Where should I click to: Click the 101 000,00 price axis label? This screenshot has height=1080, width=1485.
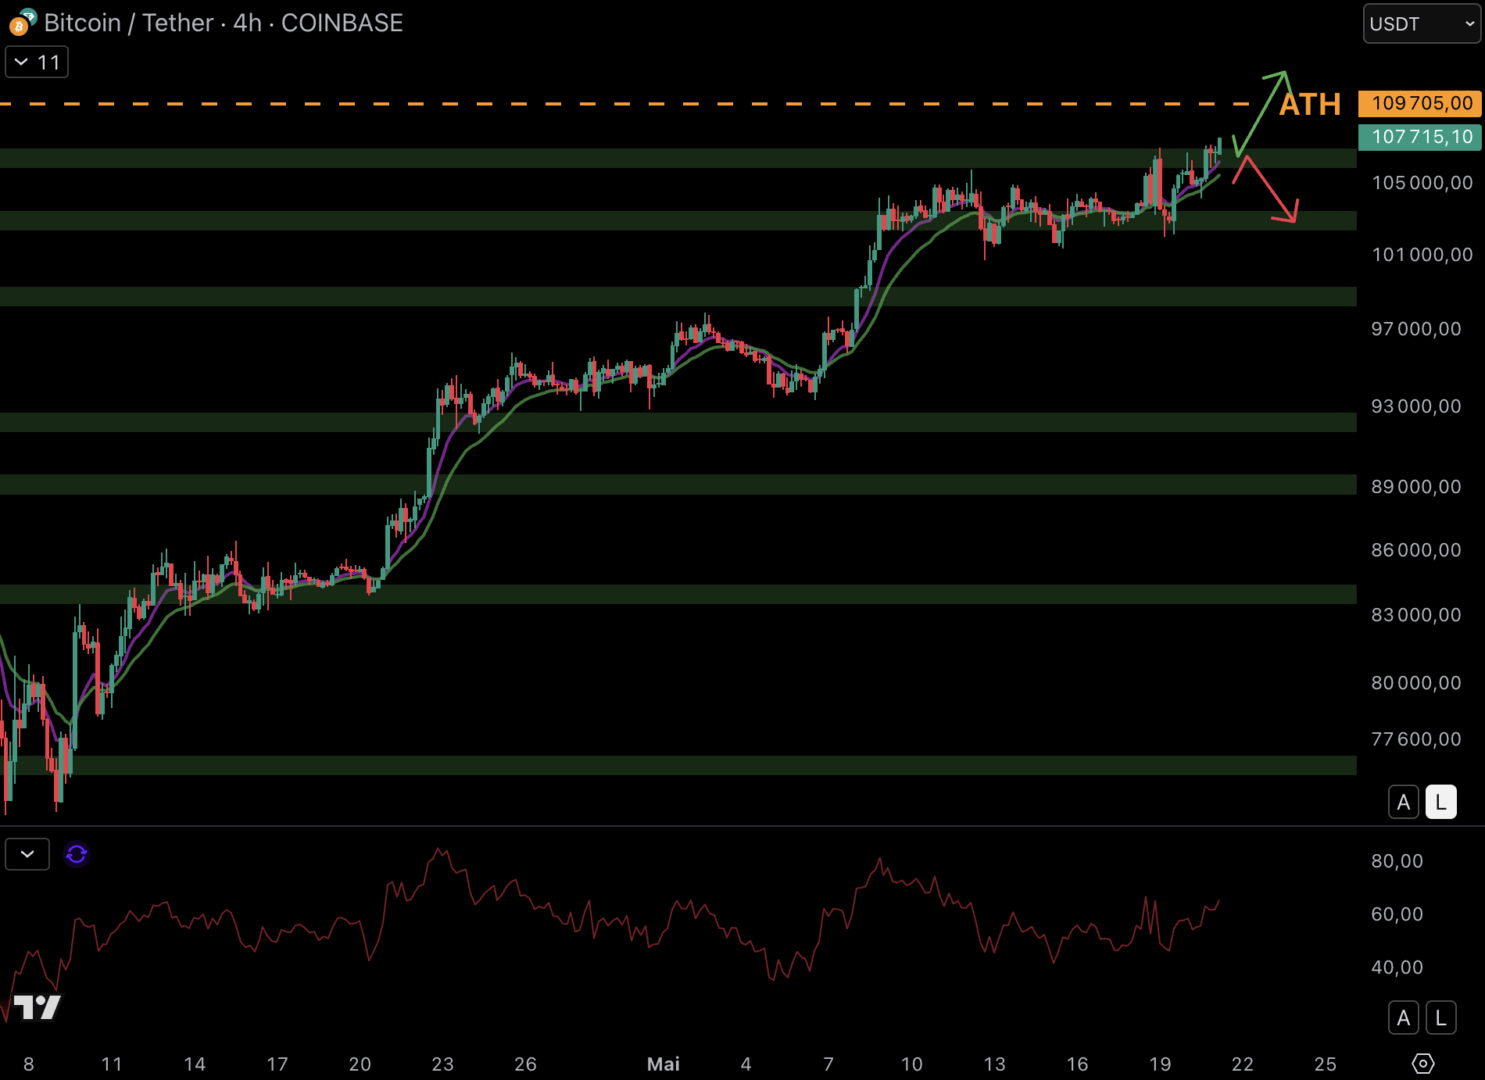pyautogui.click(x=1422, y=255)
